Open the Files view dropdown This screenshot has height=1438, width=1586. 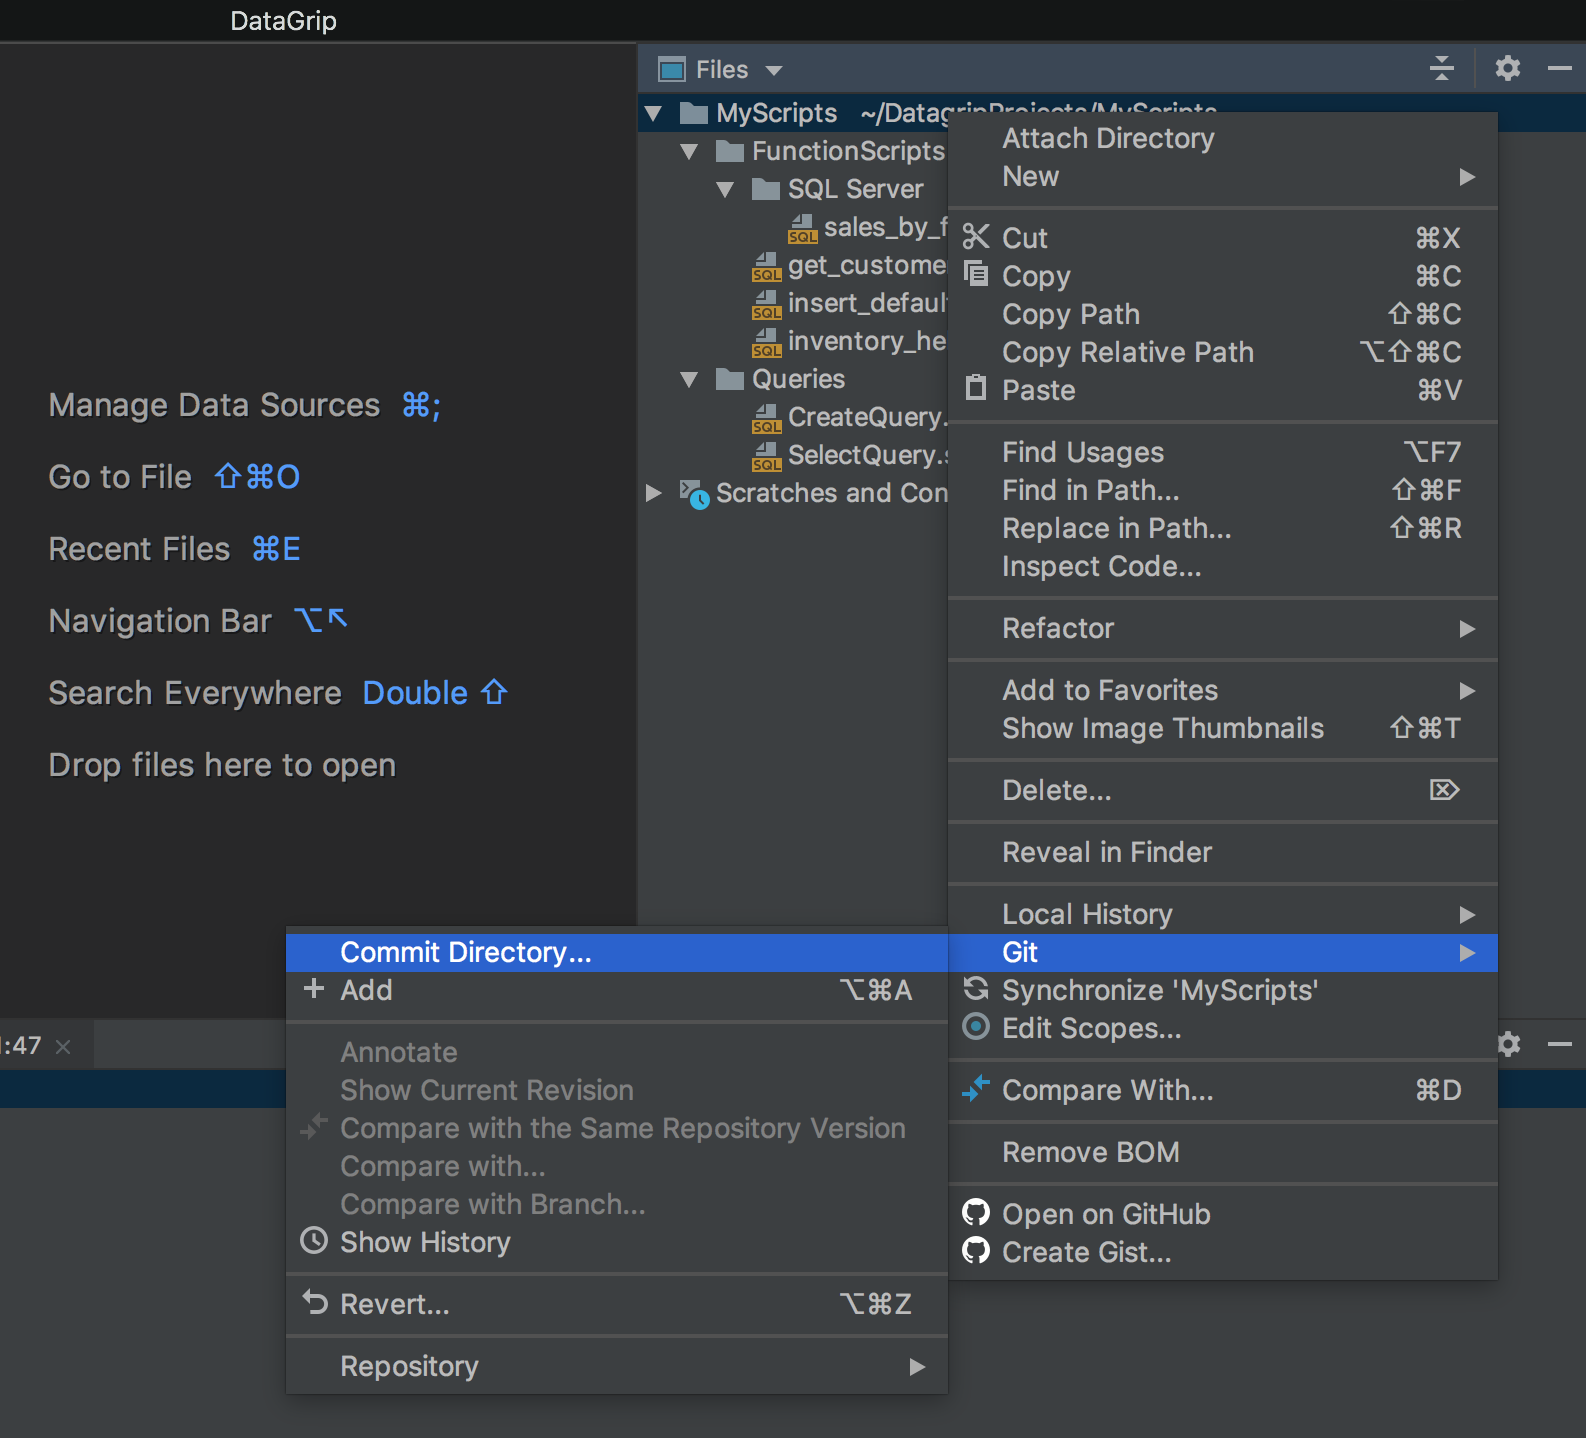774,70
